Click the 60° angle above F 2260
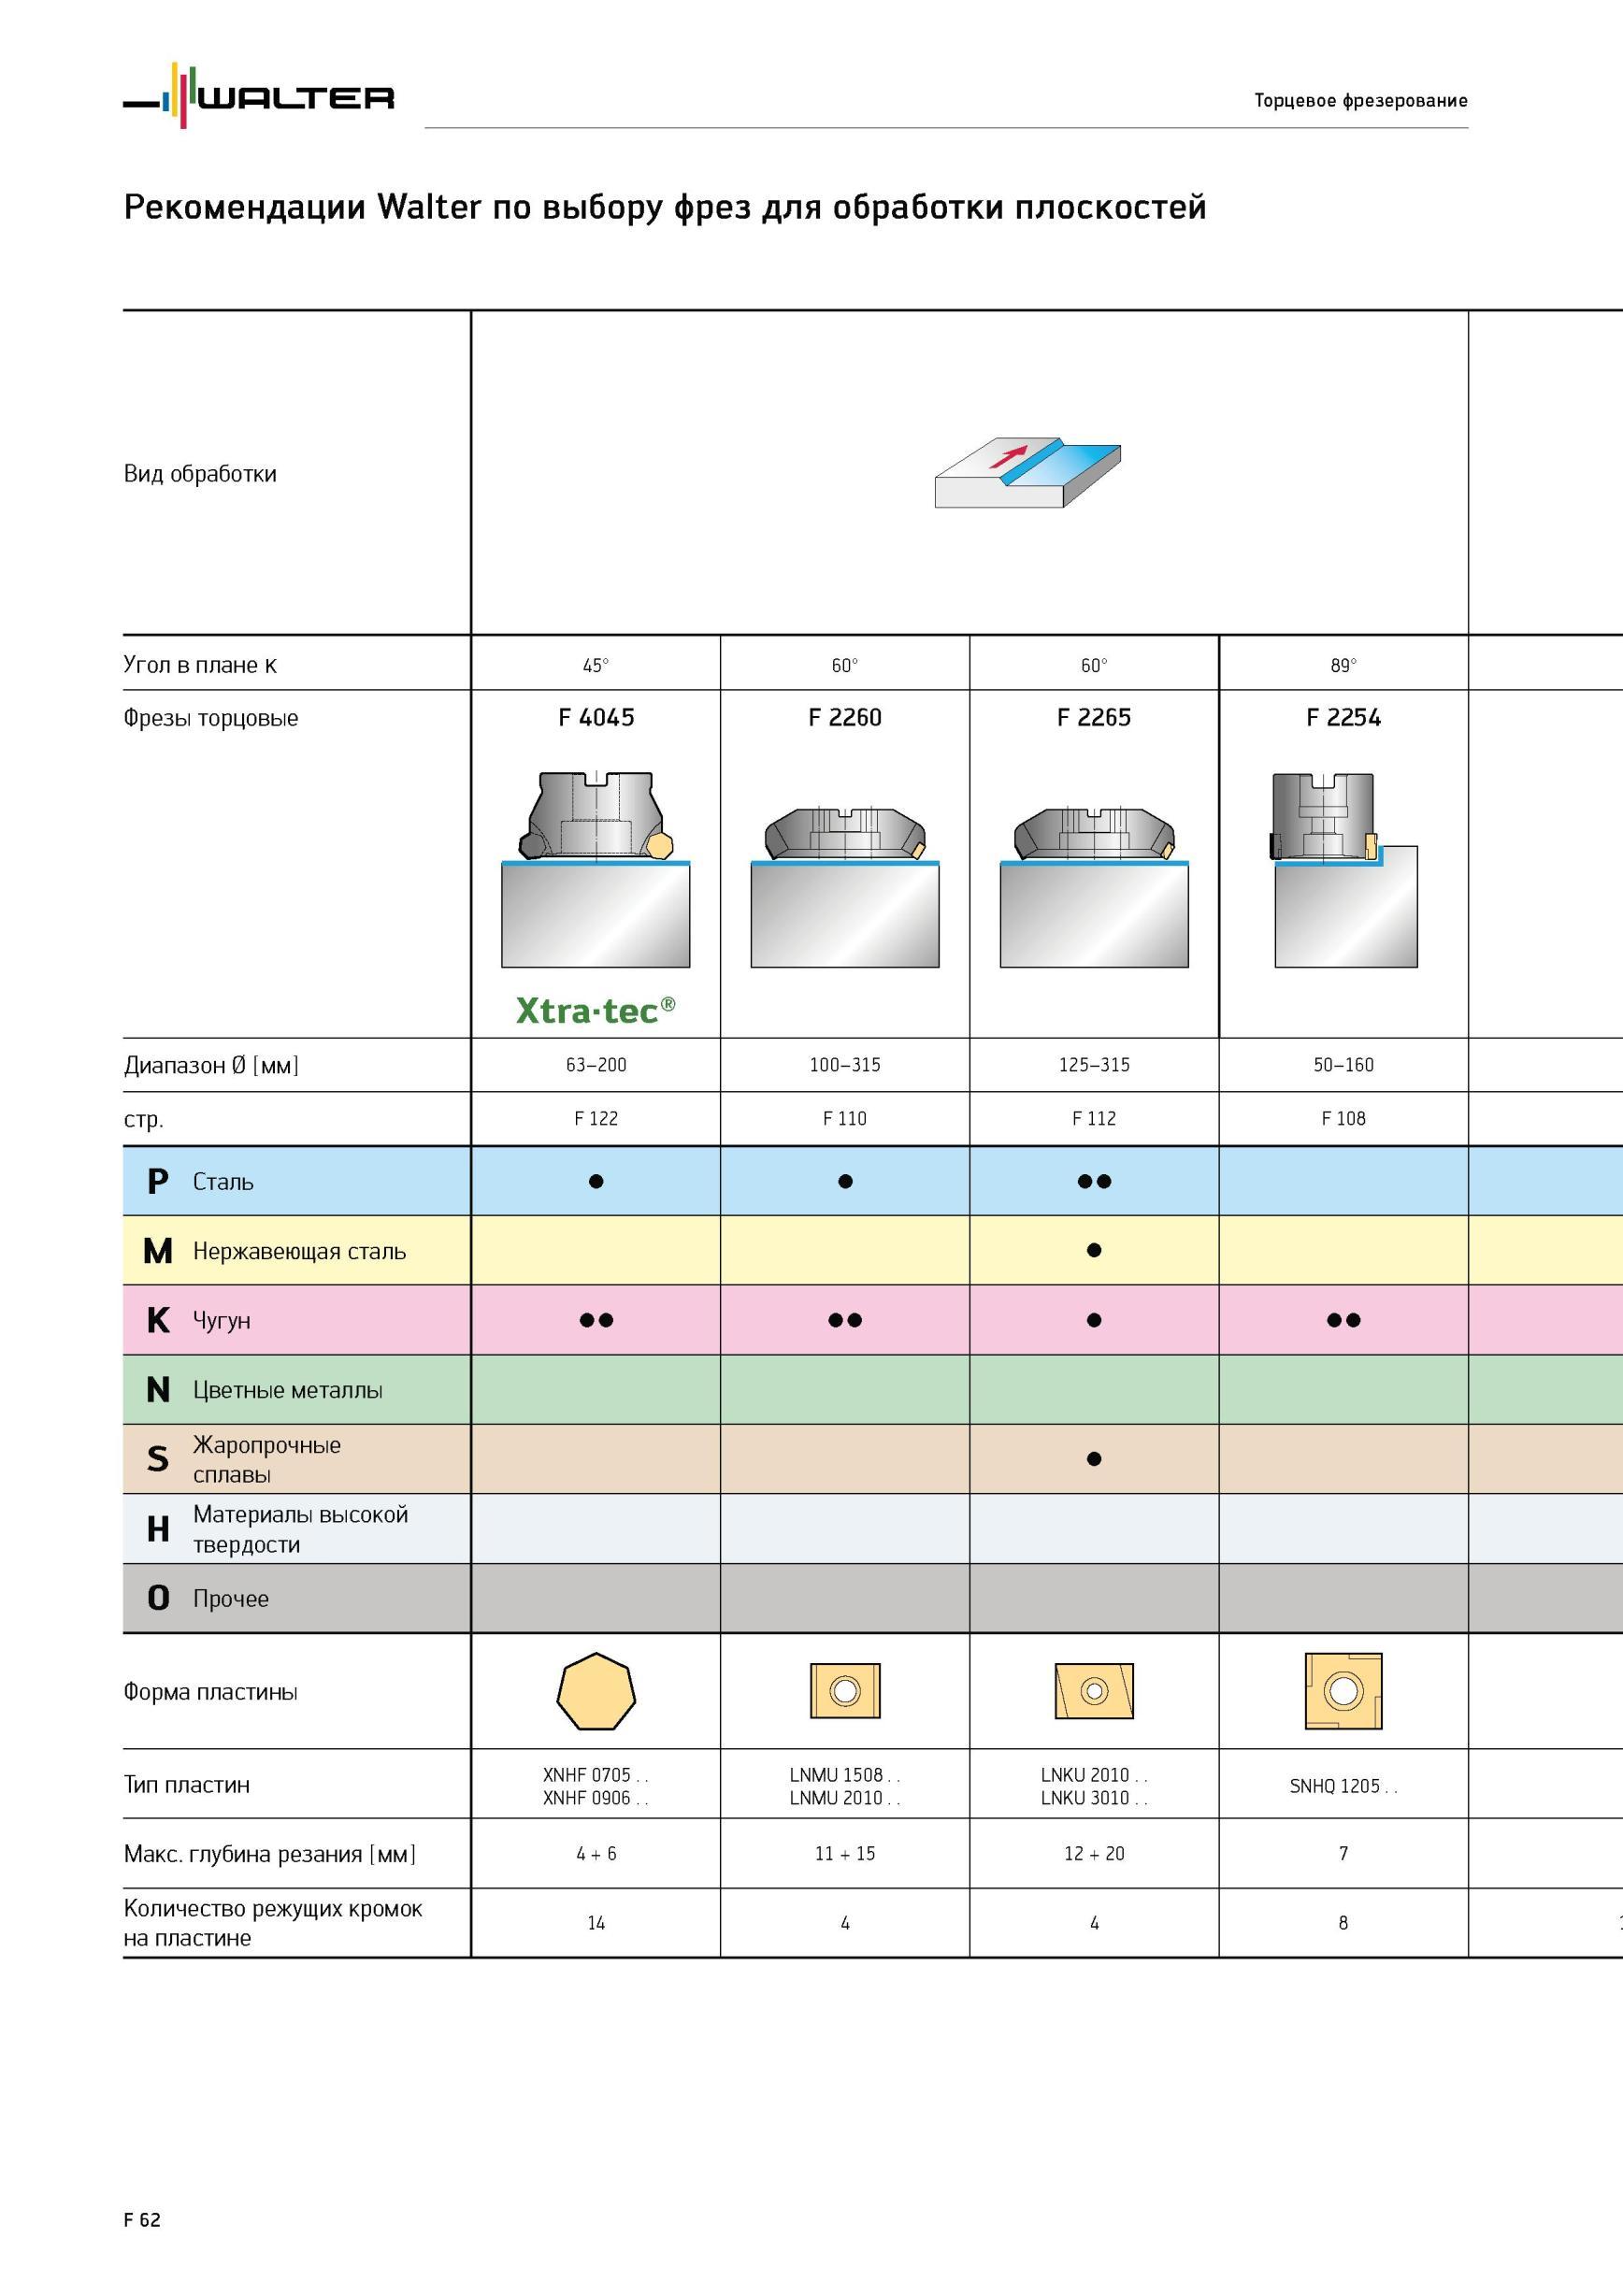 (845, 665)
